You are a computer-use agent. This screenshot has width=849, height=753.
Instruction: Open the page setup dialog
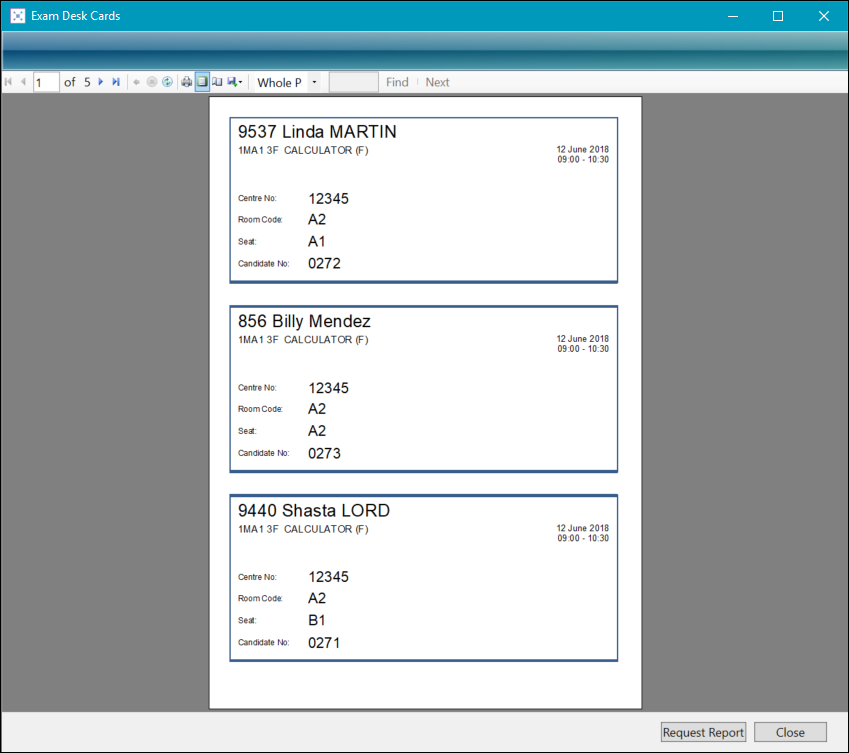point(217,82)
